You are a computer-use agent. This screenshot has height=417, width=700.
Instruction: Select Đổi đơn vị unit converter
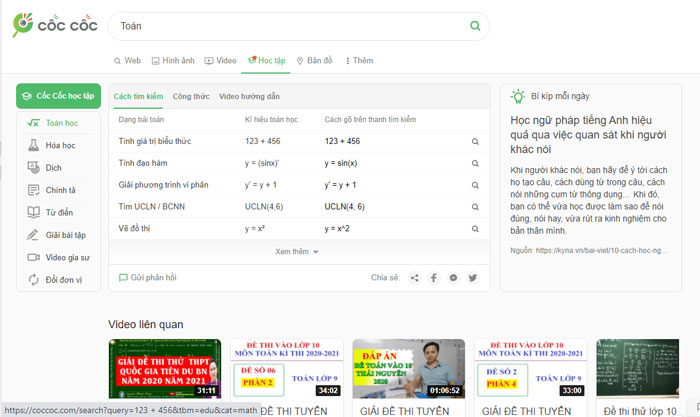pos(64,279)
